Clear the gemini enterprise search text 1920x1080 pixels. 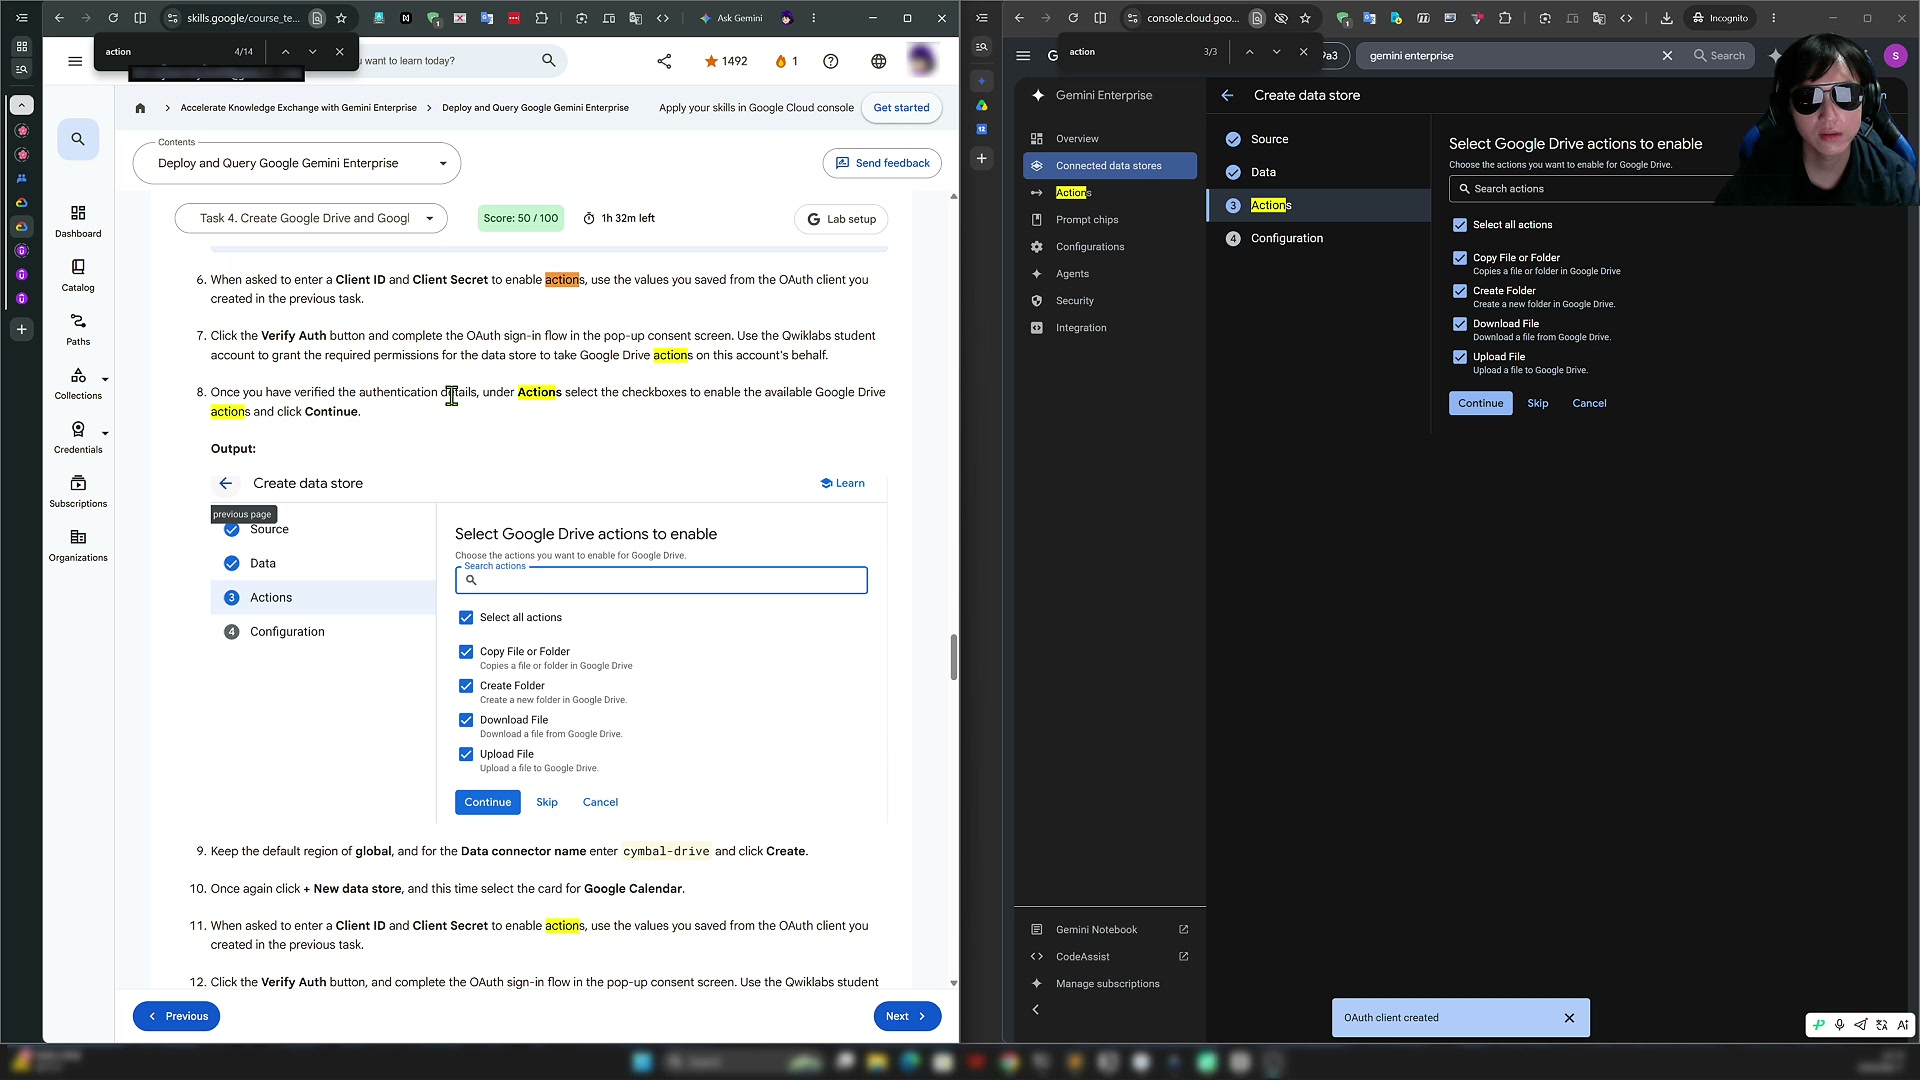(1667, 56)
